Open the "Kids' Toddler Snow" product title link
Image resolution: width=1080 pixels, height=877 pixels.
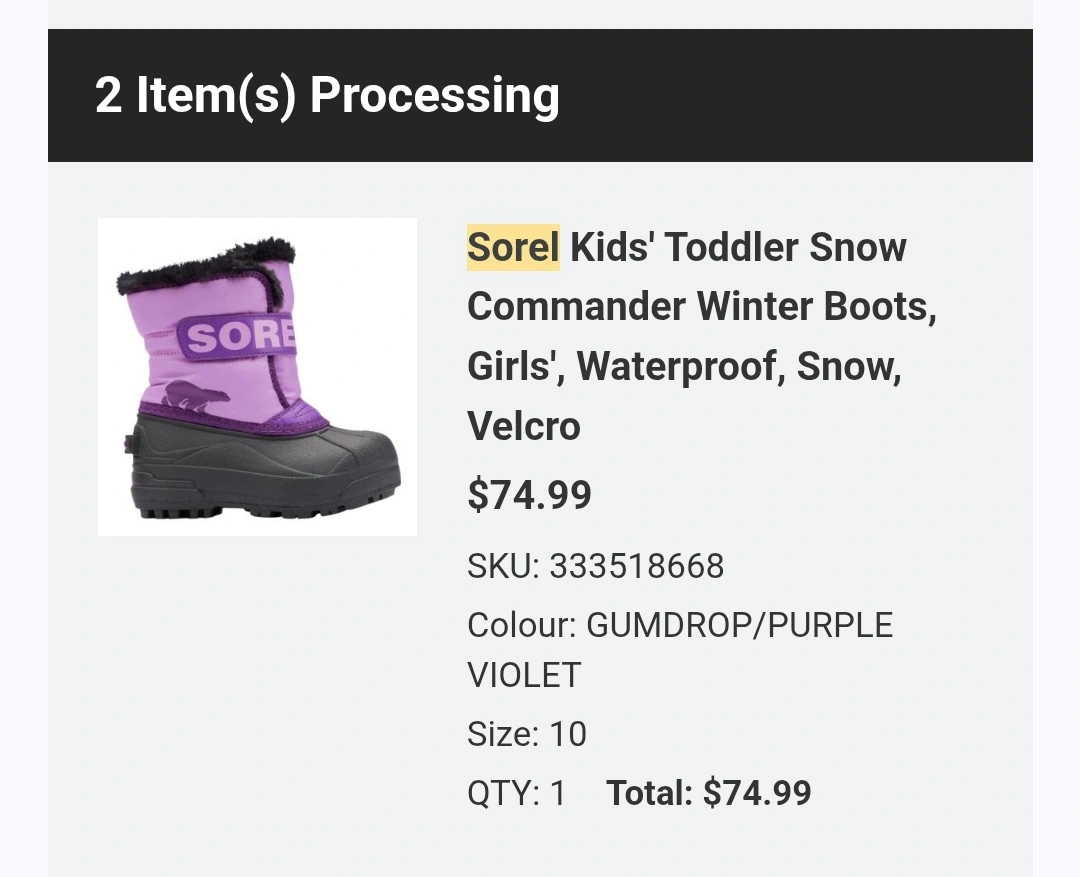point(738,247)
